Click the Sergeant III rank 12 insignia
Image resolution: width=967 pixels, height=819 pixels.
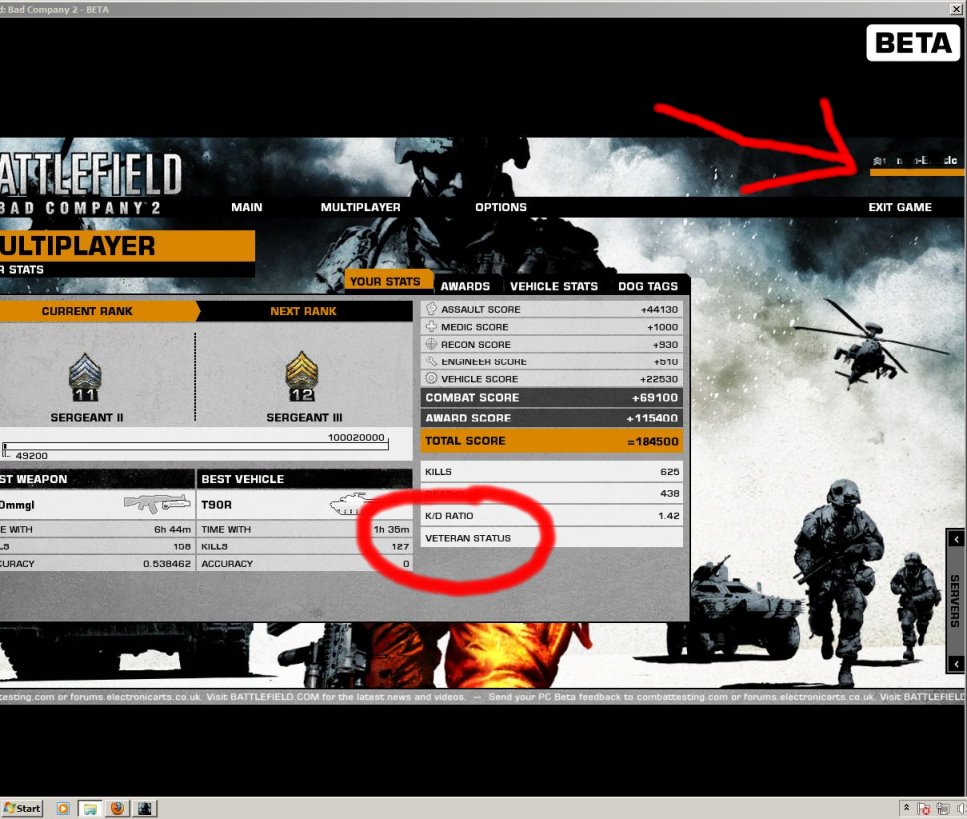coord(302,376)
